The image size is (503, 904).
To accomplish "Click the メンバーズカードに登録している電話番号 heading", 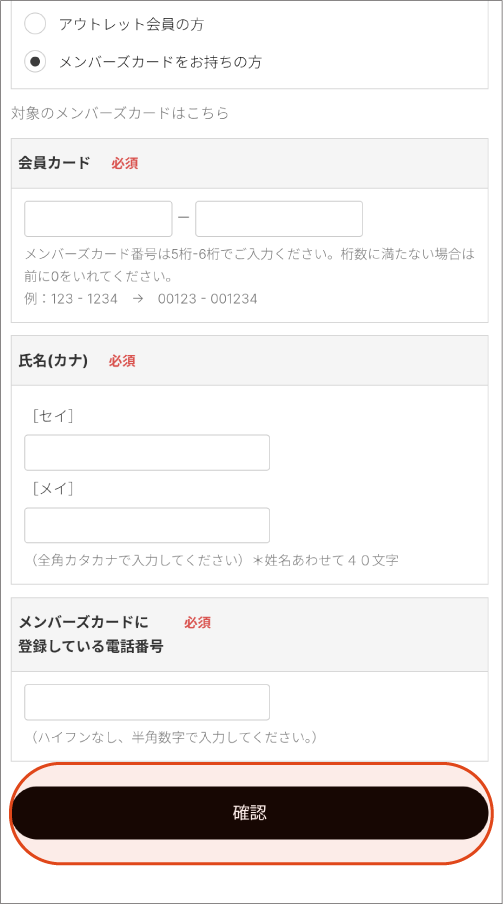I will 91,634.
